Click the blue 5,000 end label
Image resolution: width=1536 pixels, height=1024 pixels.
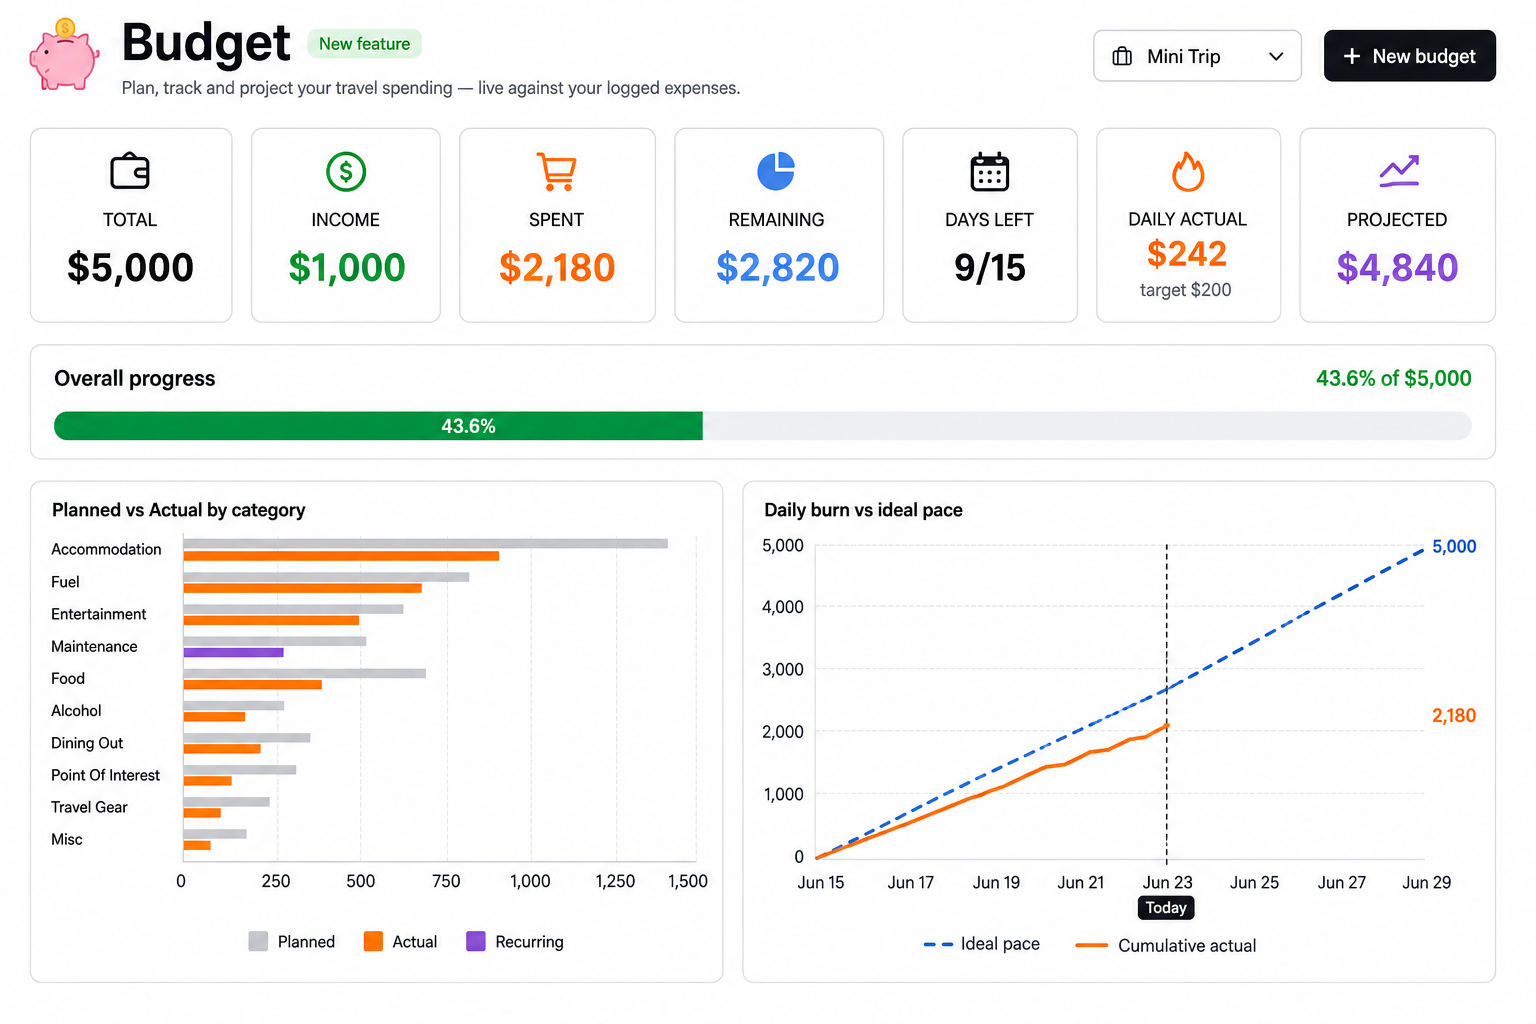(1454, 546)
